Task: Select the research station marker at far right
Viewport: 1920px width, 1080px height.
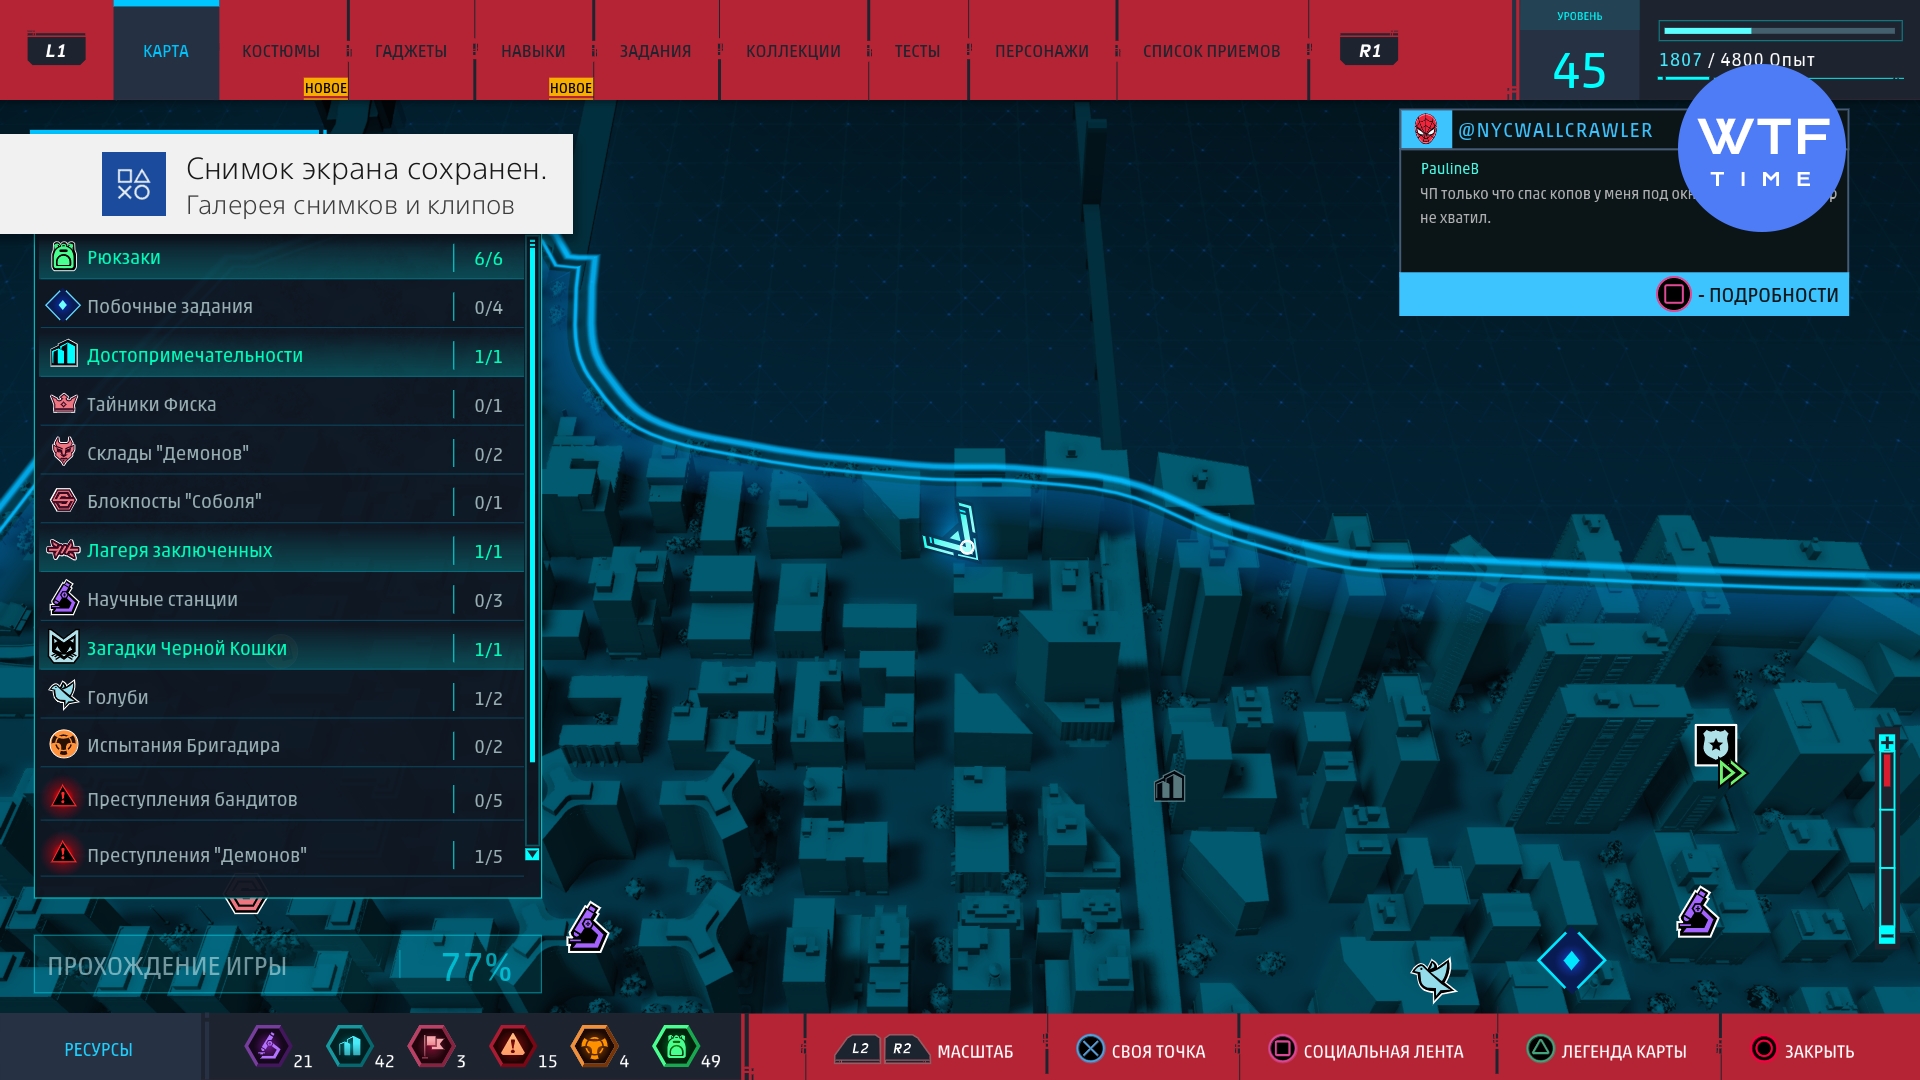Action: [1697, 913]
